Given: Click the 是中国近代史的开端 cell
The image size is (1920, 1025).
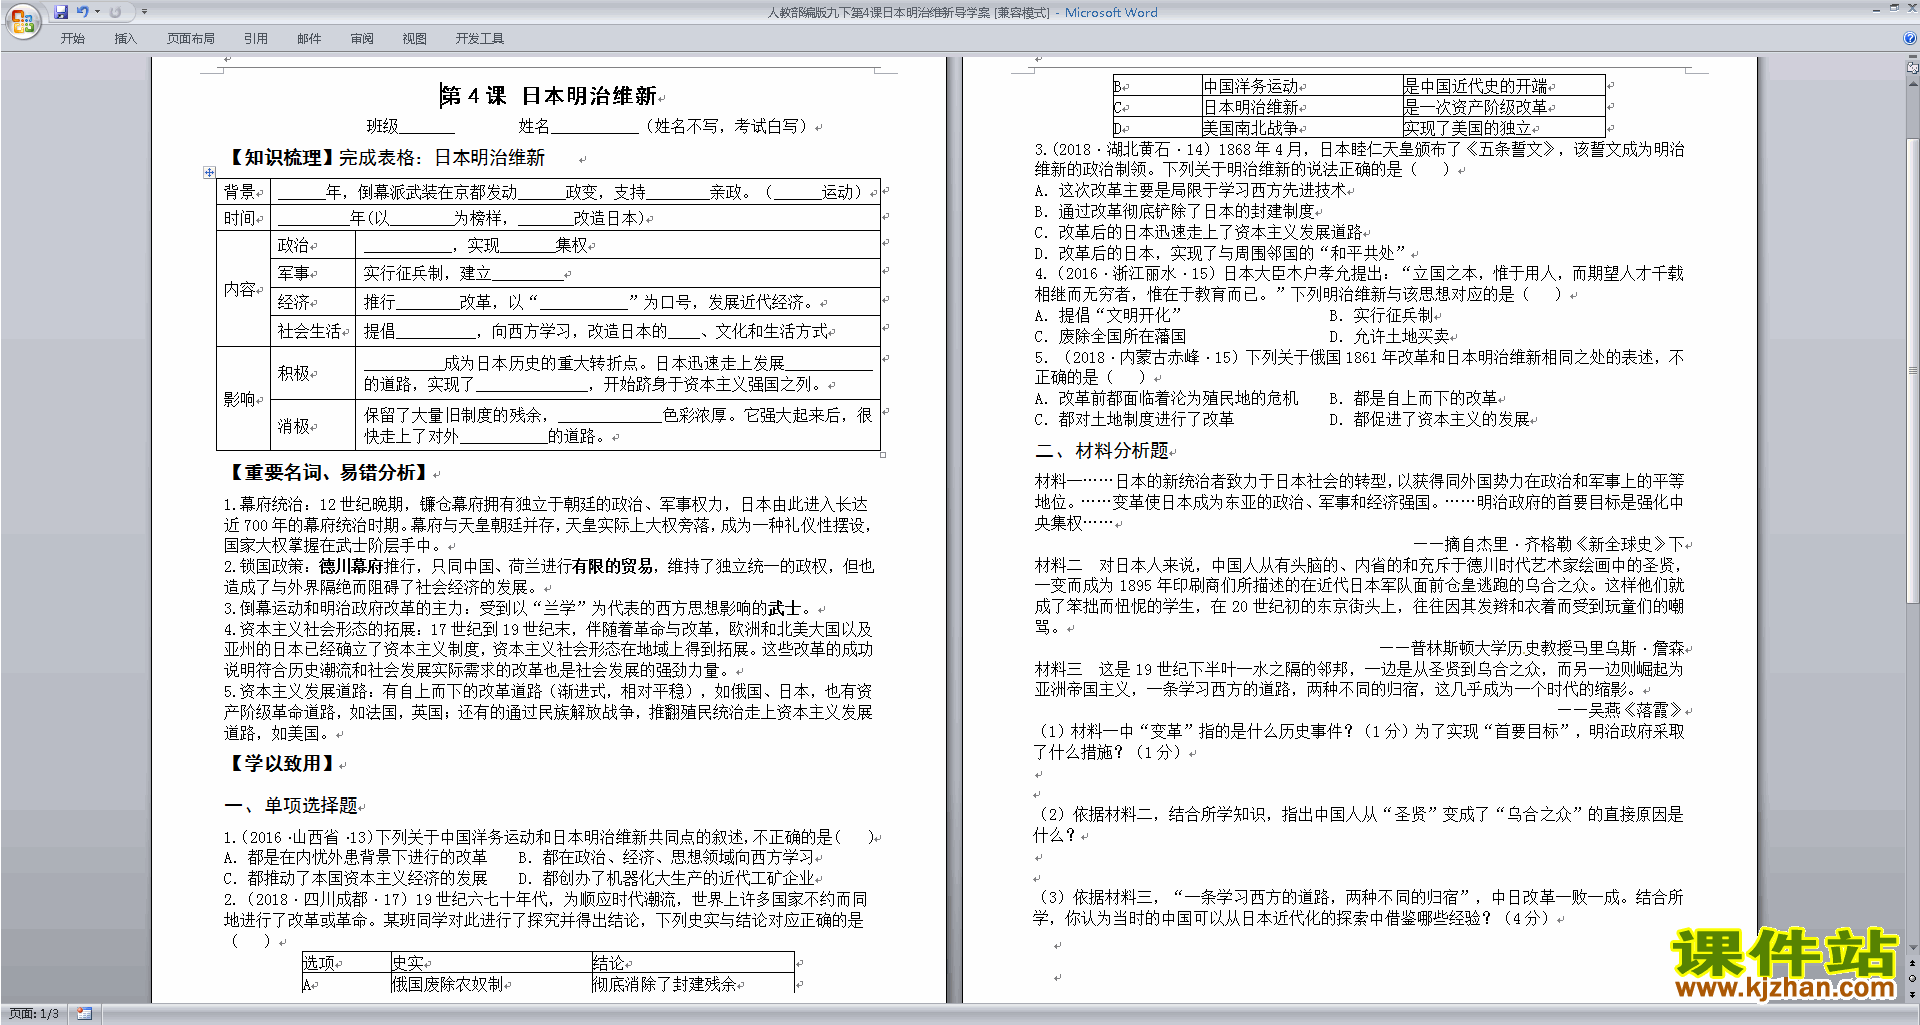Looking at the screenshot, I should pyautogui.click(x=1503, y=86).
